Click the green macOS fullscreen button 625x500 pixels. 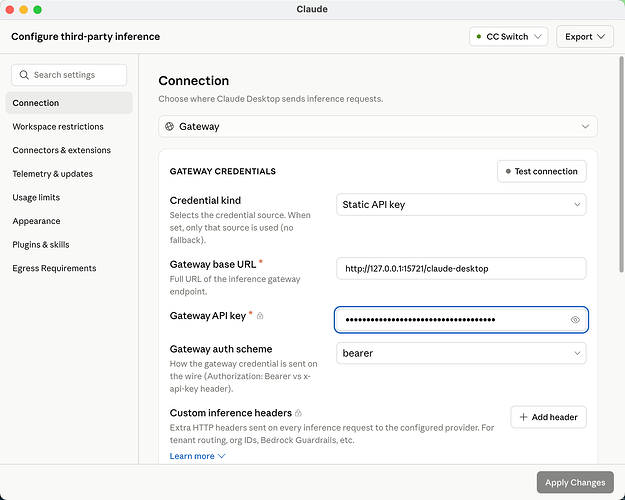point(37,10)
